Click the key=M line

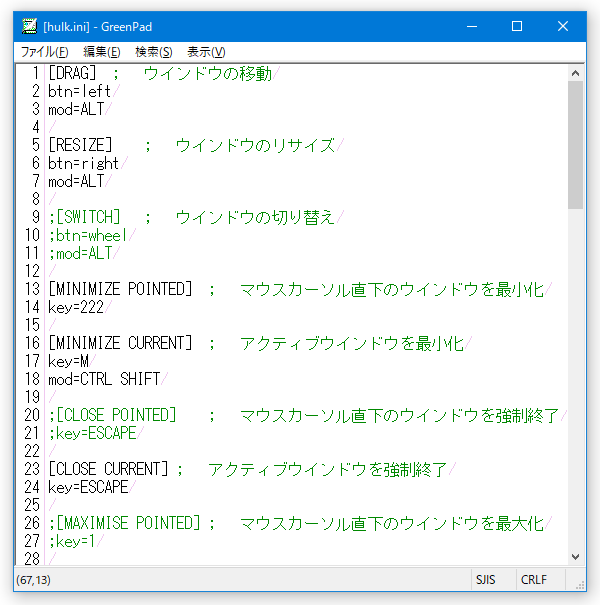tap(68, 361)
